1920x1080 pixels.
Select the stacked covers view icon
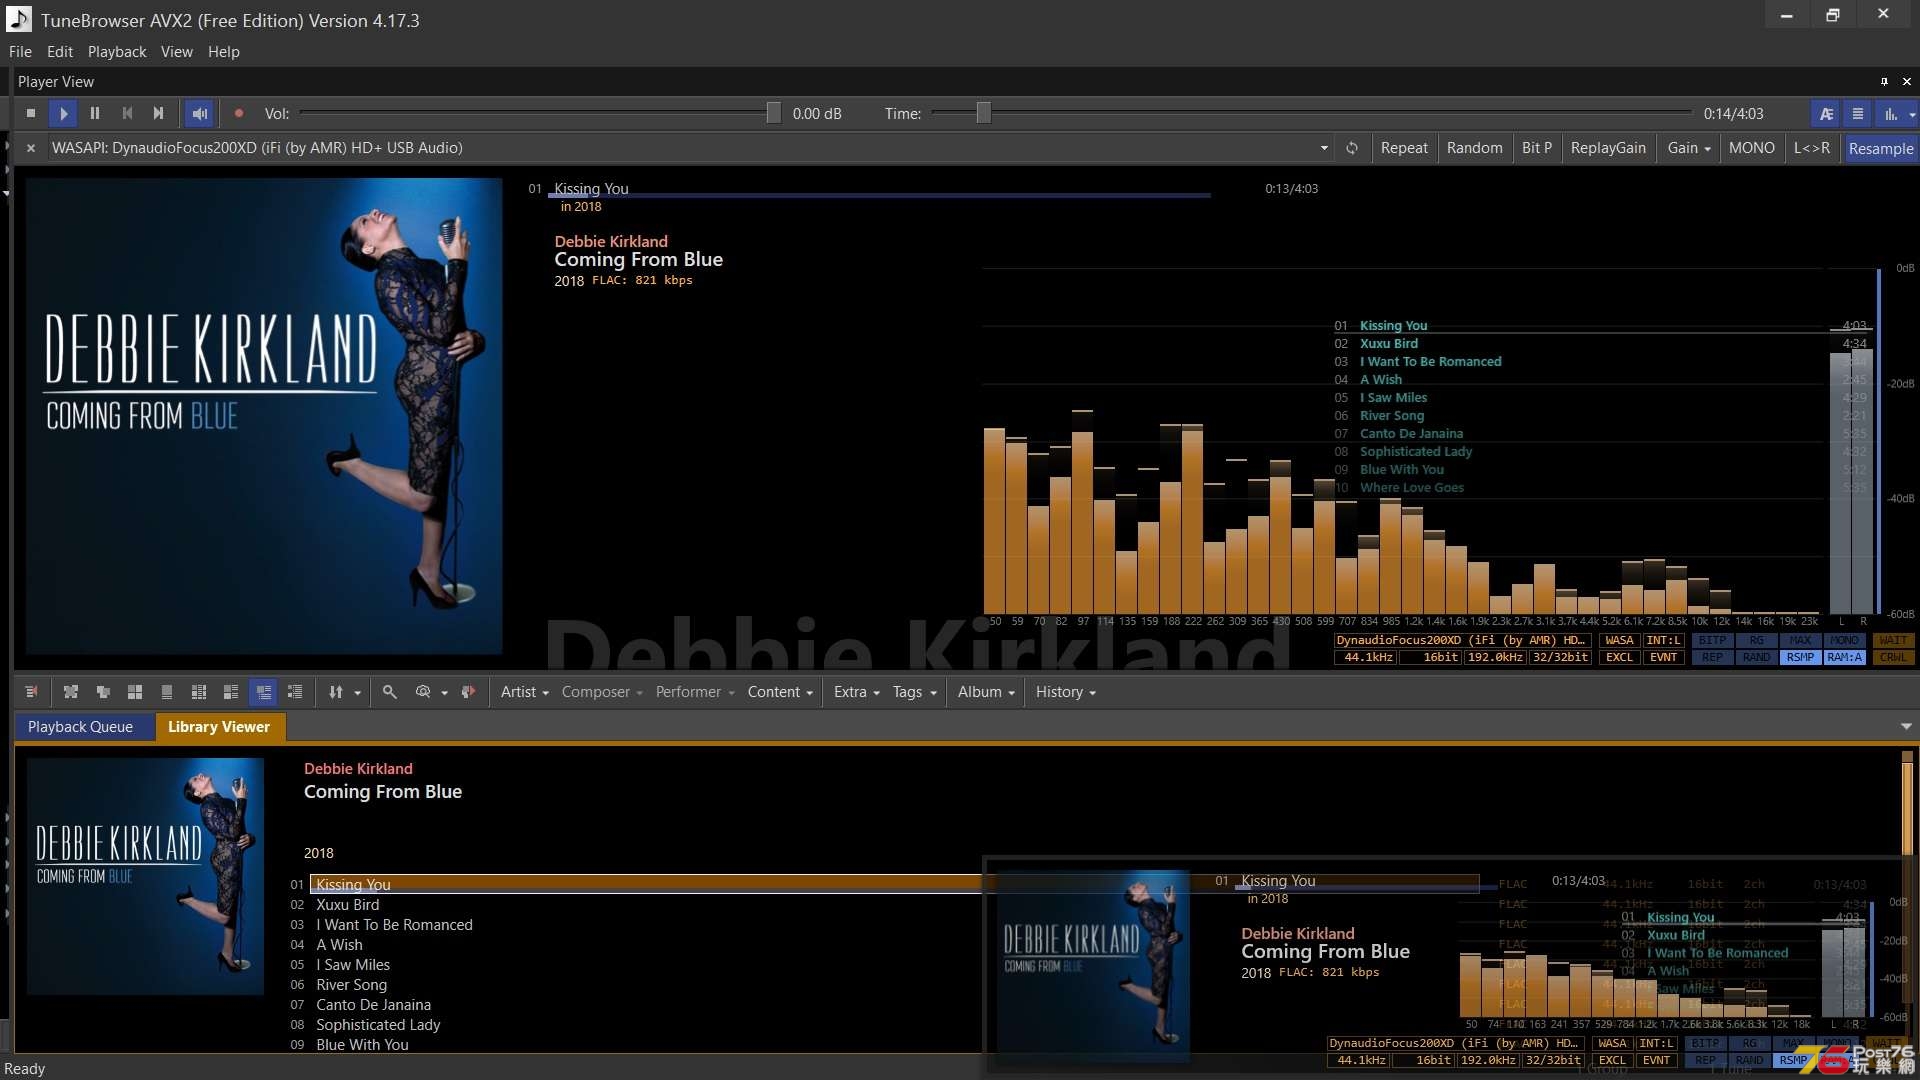click(103, 692)
